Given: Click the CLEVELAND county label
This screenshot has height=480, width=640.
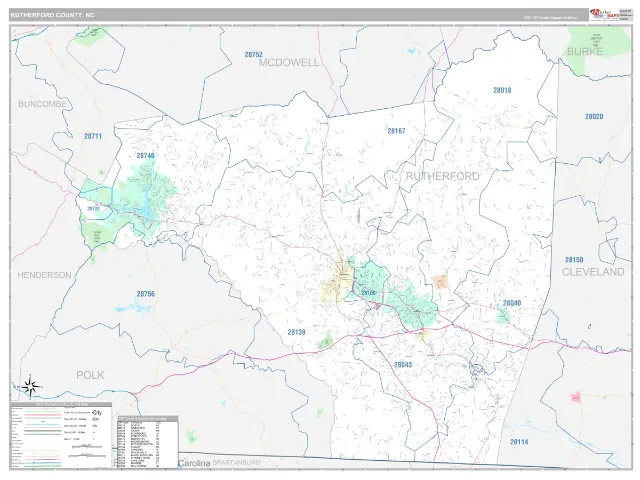Looking at the screenshot, I should (593, 272).
